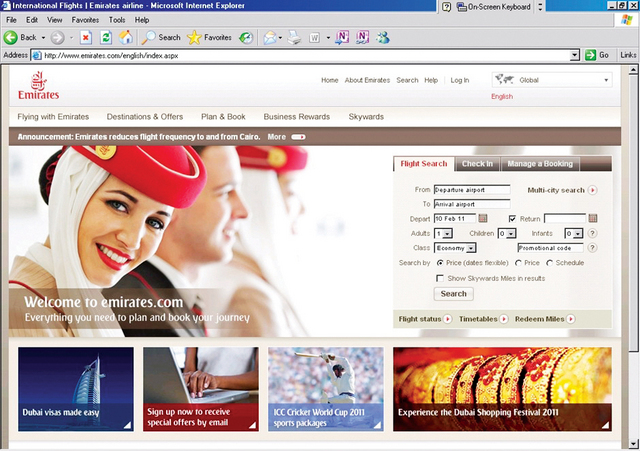Go to the browser Home page icon

[x=126, y=38]
